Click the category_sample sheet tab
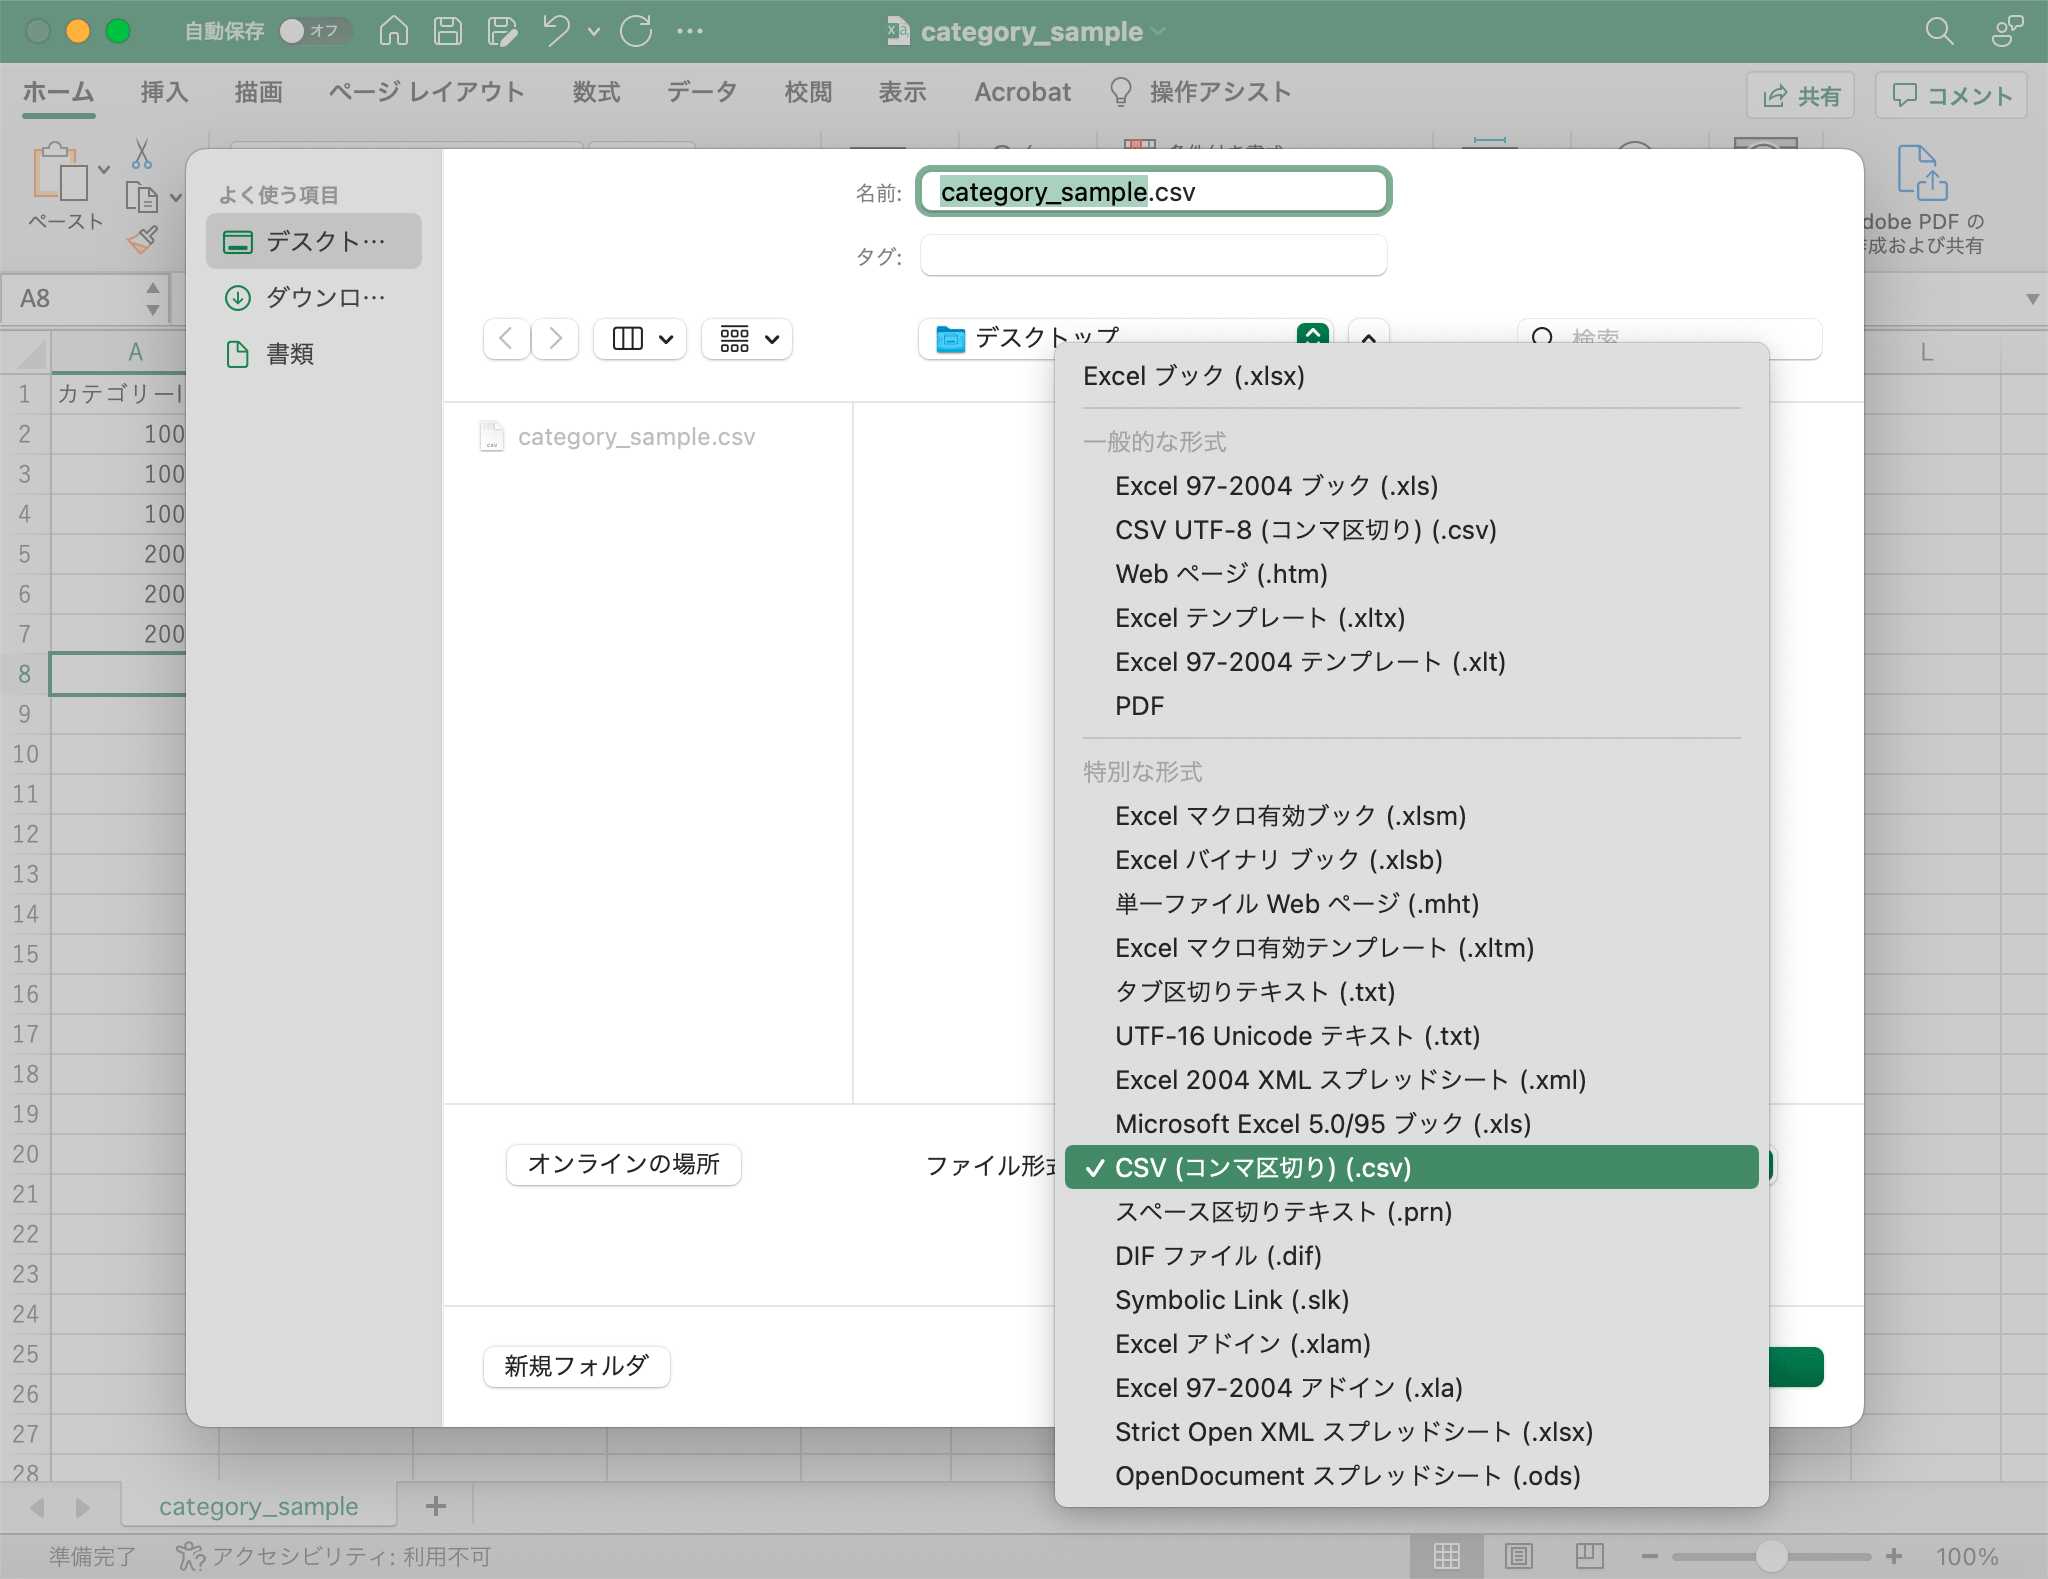 tap(259, 1506)
